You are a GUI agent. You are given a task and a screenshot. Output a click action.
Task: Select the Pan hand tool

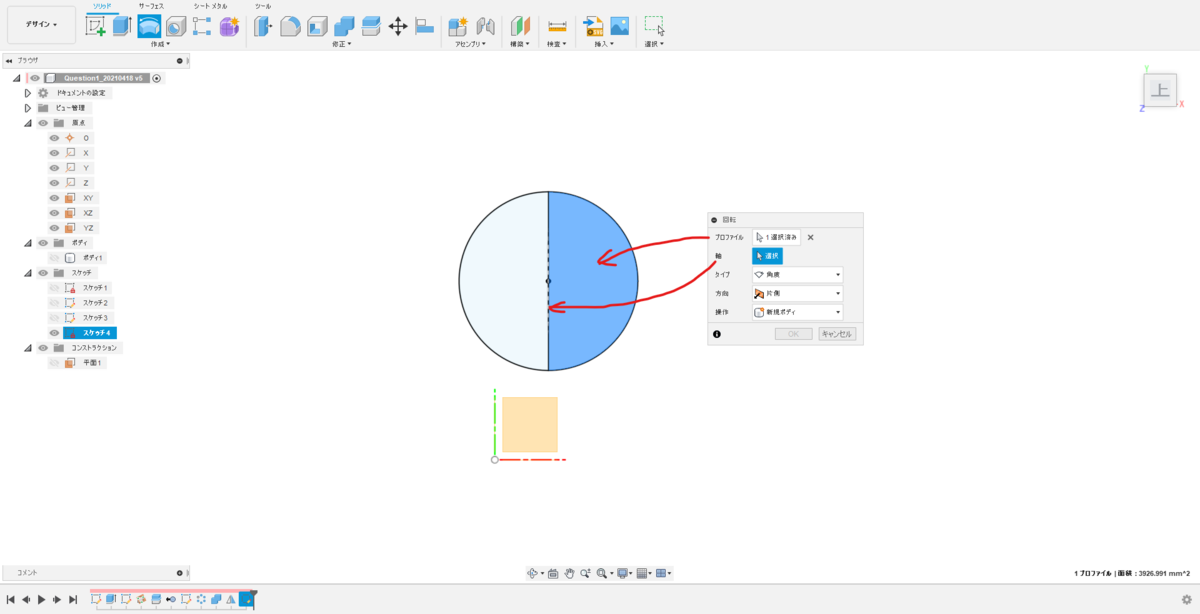[x=569, y=573]
